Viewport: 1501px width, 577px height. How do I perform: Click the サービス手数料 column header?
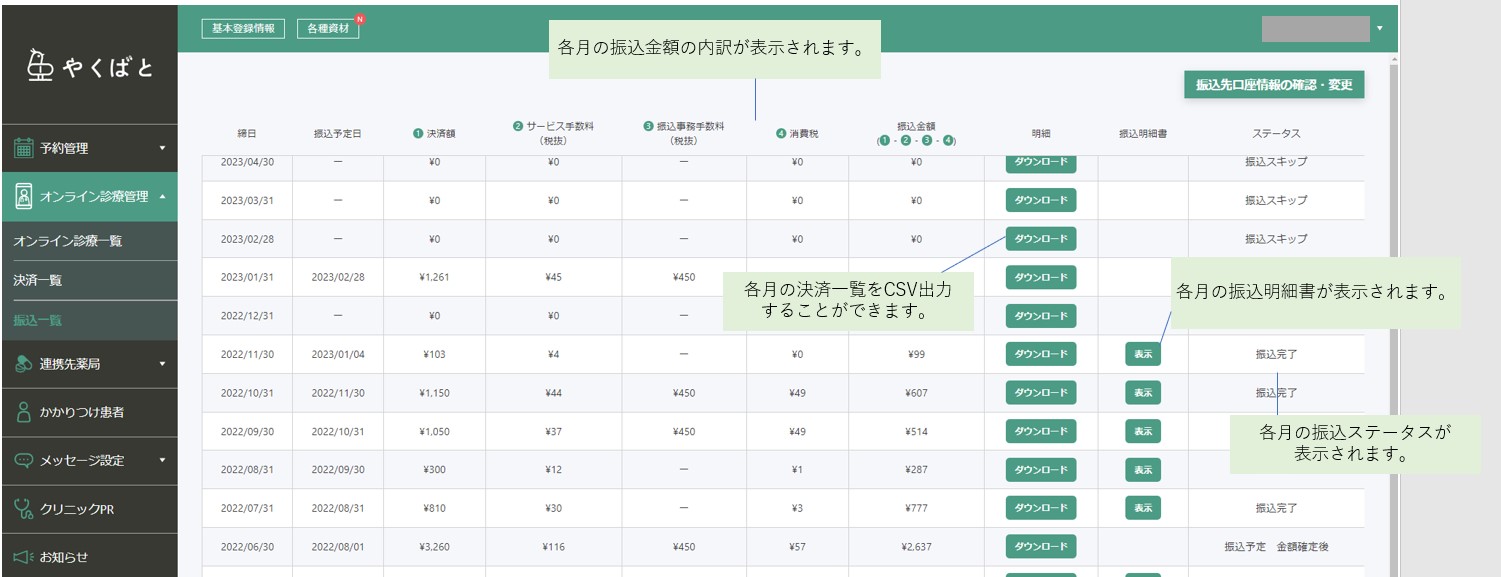[553, 133]
